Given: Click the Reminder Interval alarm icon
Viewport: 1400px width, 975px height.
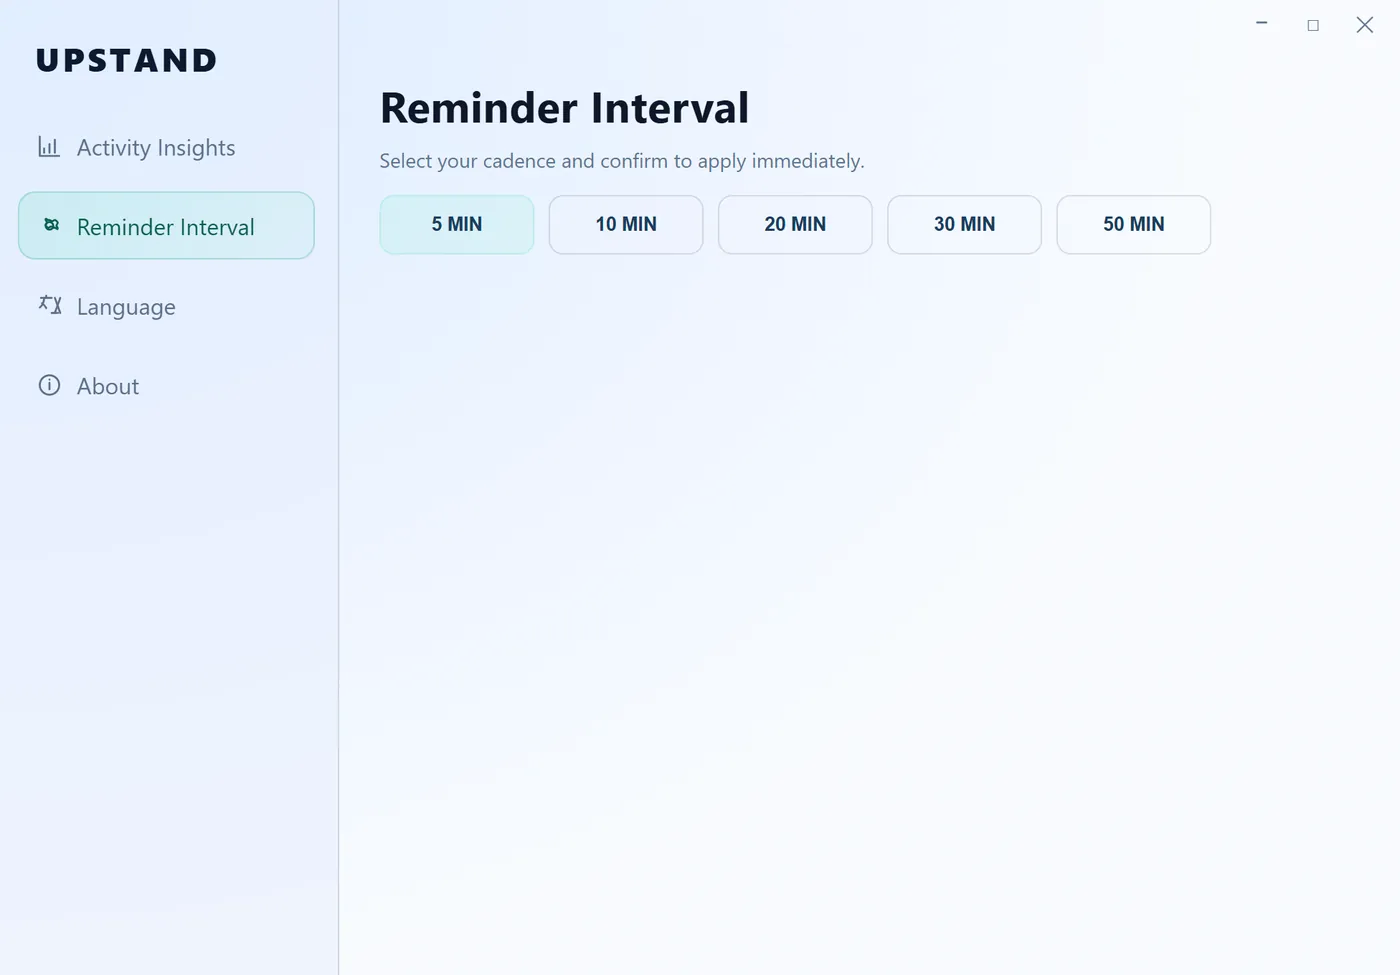Looking at the screenshot, I should pyautogui.click(x=49, y=226).
